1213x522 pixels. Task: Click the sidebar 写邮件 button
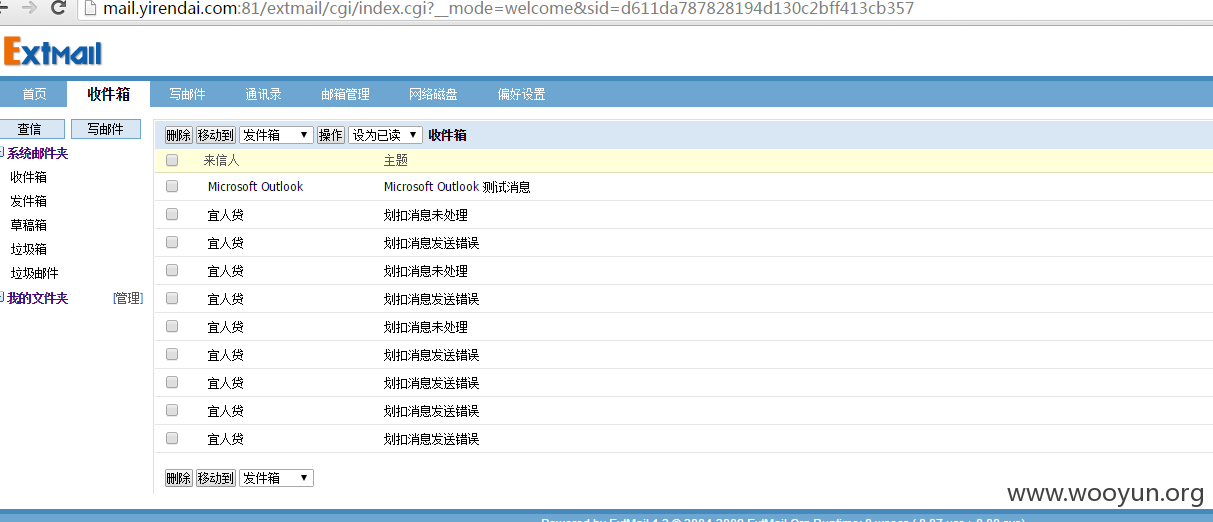point(105,129)
